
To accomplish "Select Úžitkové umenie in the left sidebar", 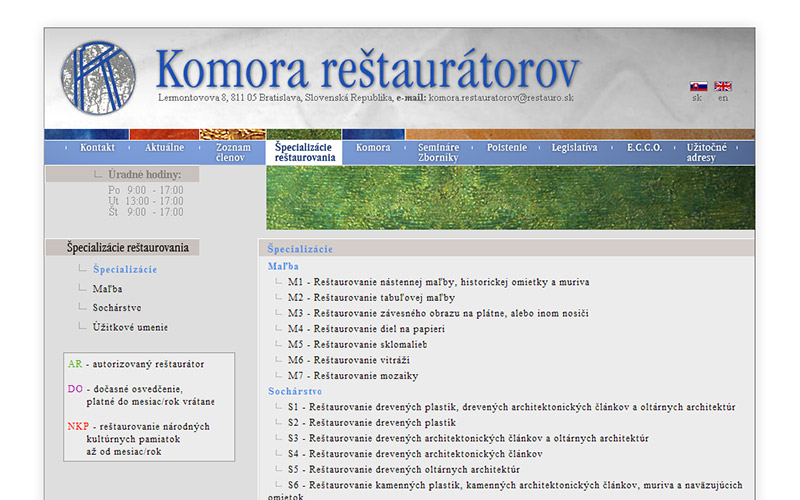I will [130, 327].
